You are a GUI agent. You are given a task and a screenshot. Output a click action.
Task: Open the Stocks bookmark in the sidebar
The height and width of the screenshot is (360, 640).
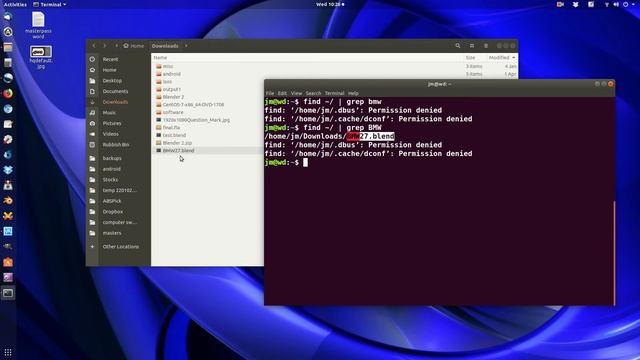click(110, 180)
